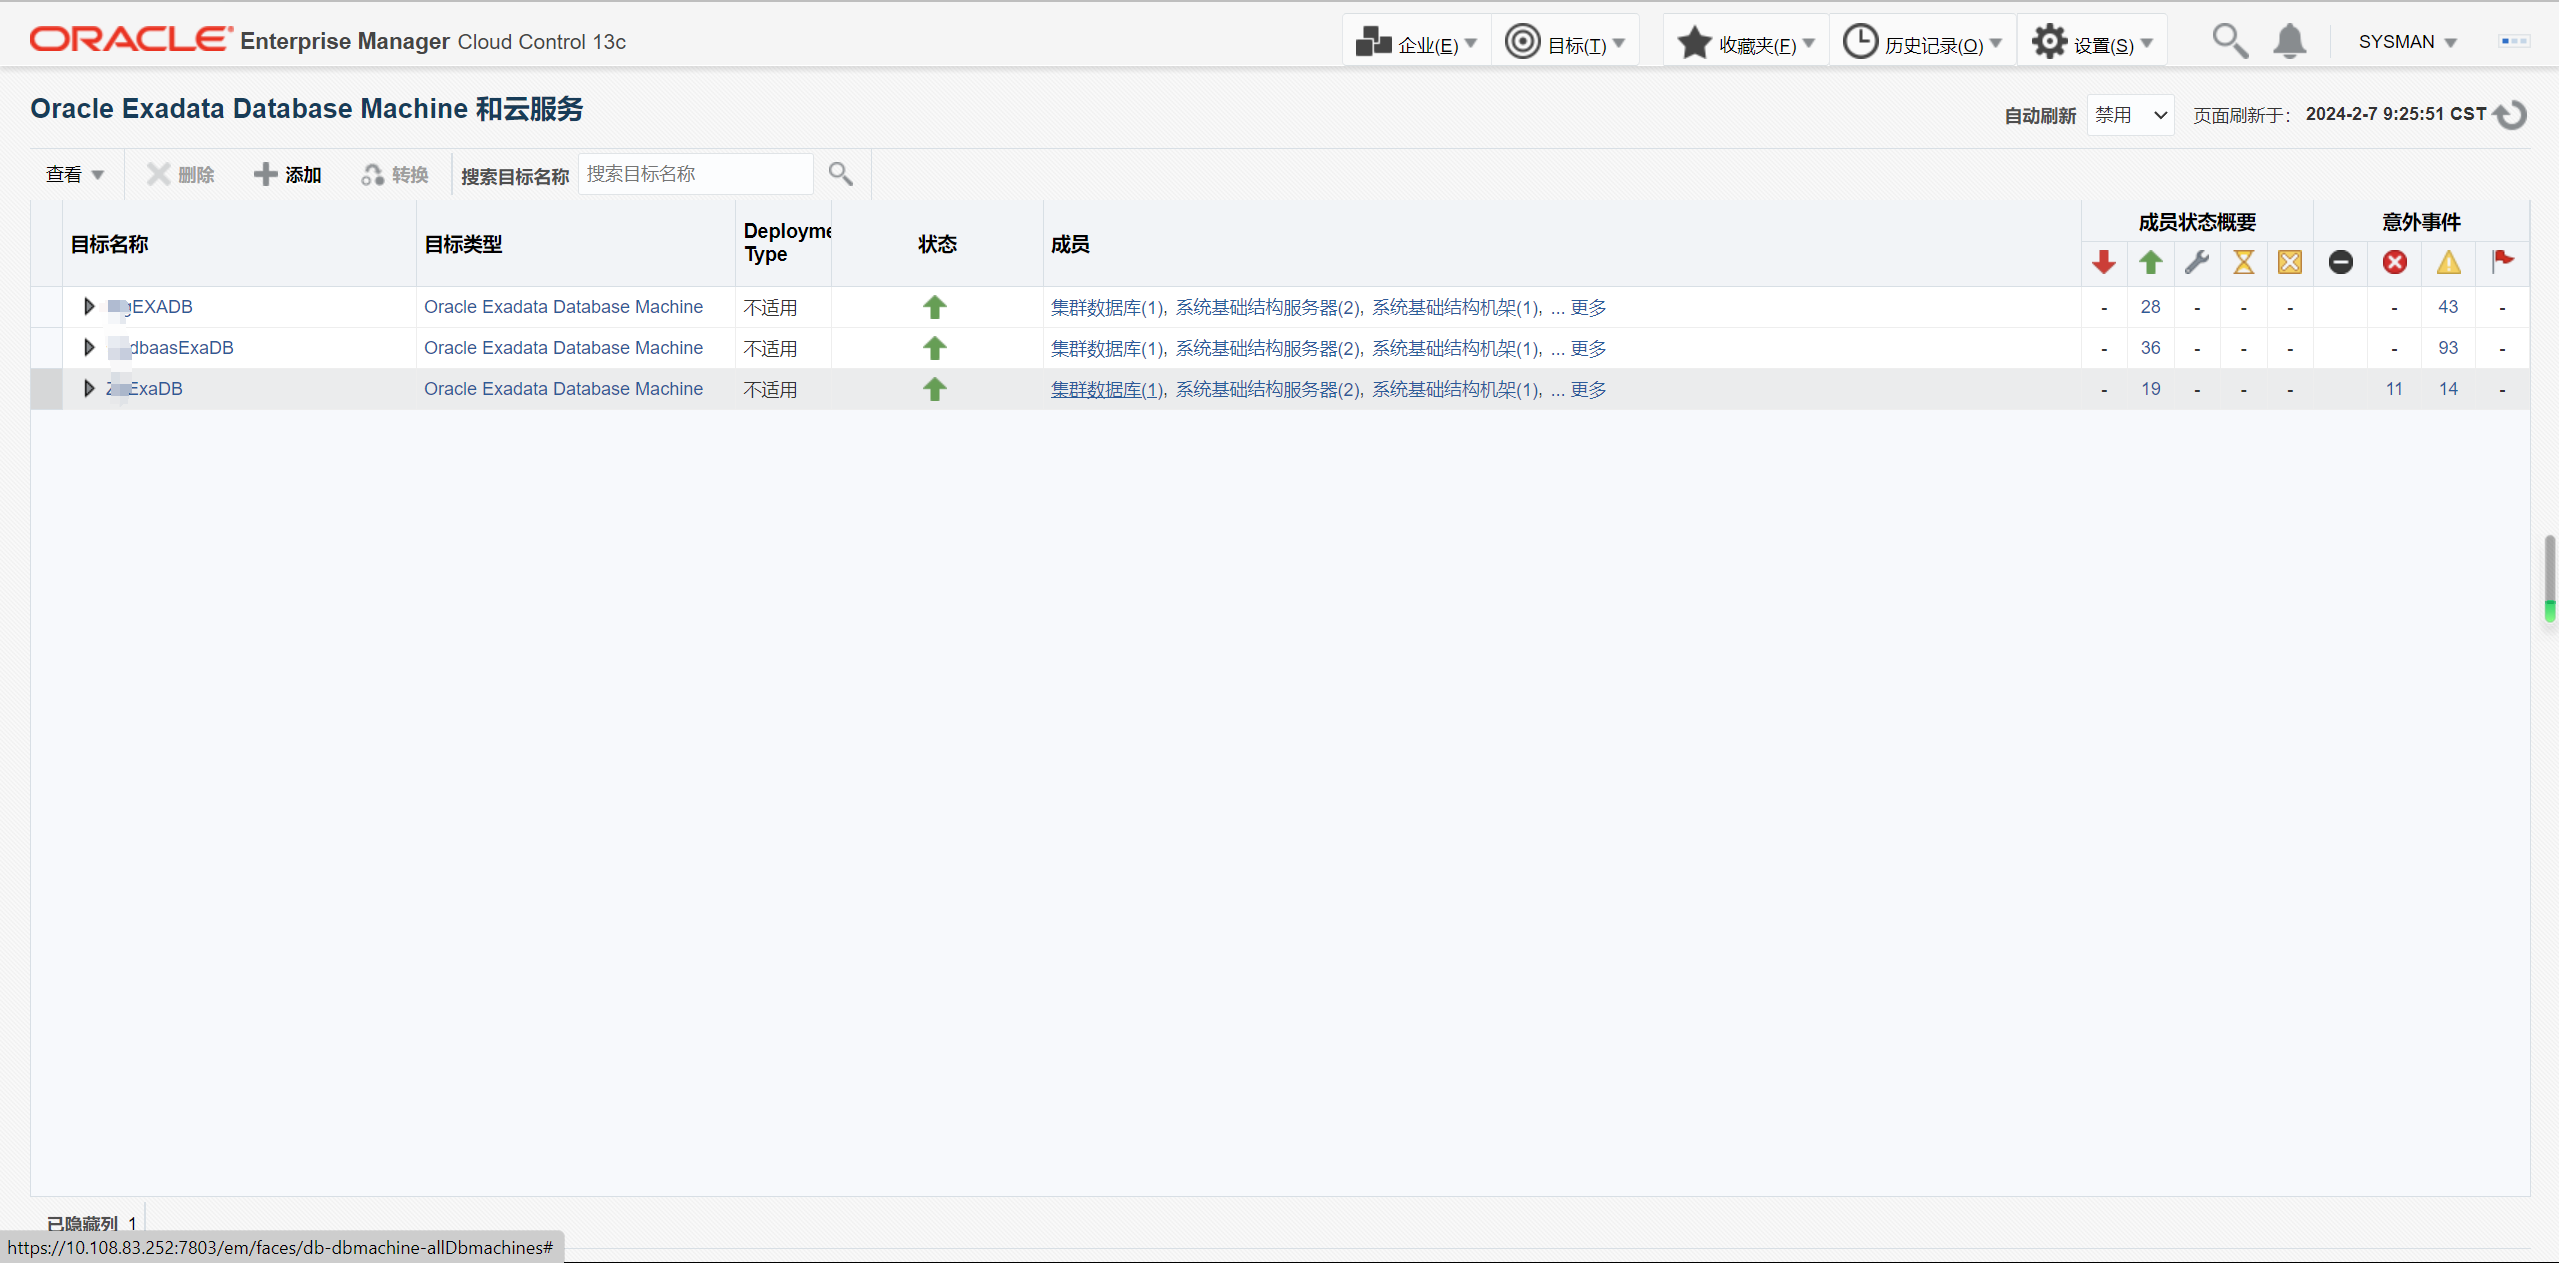
Task: Click the page refresh arrow icon
Action: [2512, 115]
